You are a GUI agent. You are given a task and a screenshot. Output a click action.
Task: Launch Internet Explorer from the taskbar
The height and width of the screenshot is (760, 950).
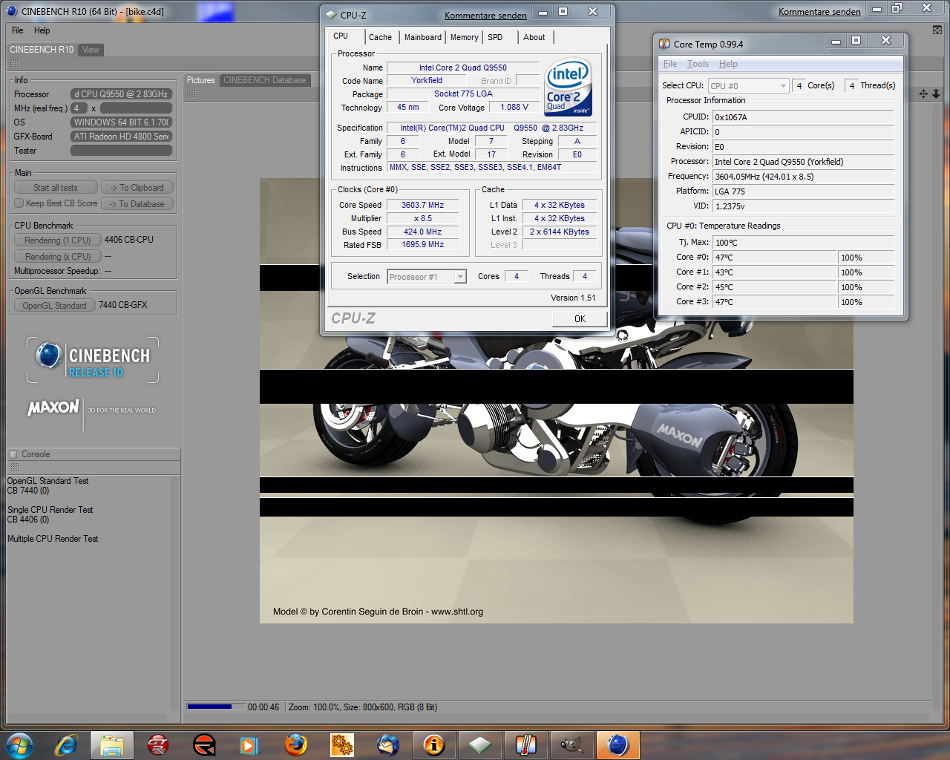(65, 745)
